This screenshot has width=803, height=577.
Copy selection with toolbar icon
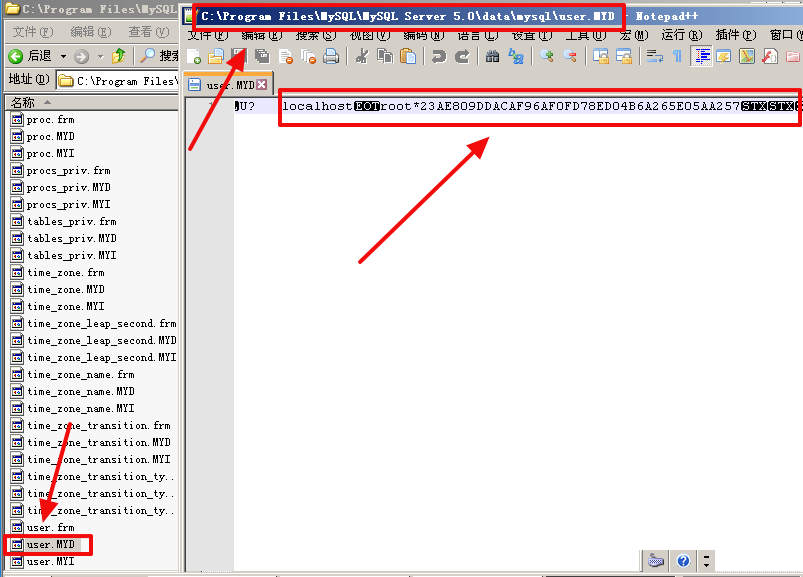pyautogui.click(x=385, y=56)
